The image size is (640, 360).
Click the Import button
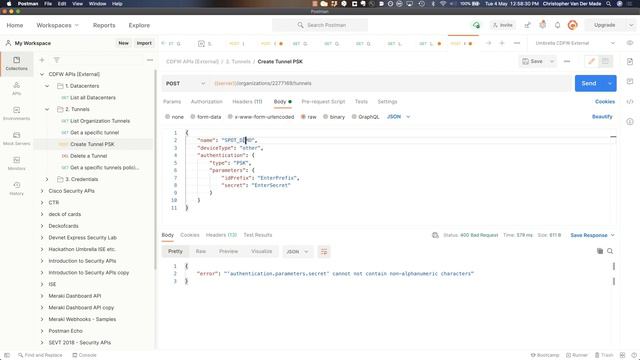click(144, 43)
